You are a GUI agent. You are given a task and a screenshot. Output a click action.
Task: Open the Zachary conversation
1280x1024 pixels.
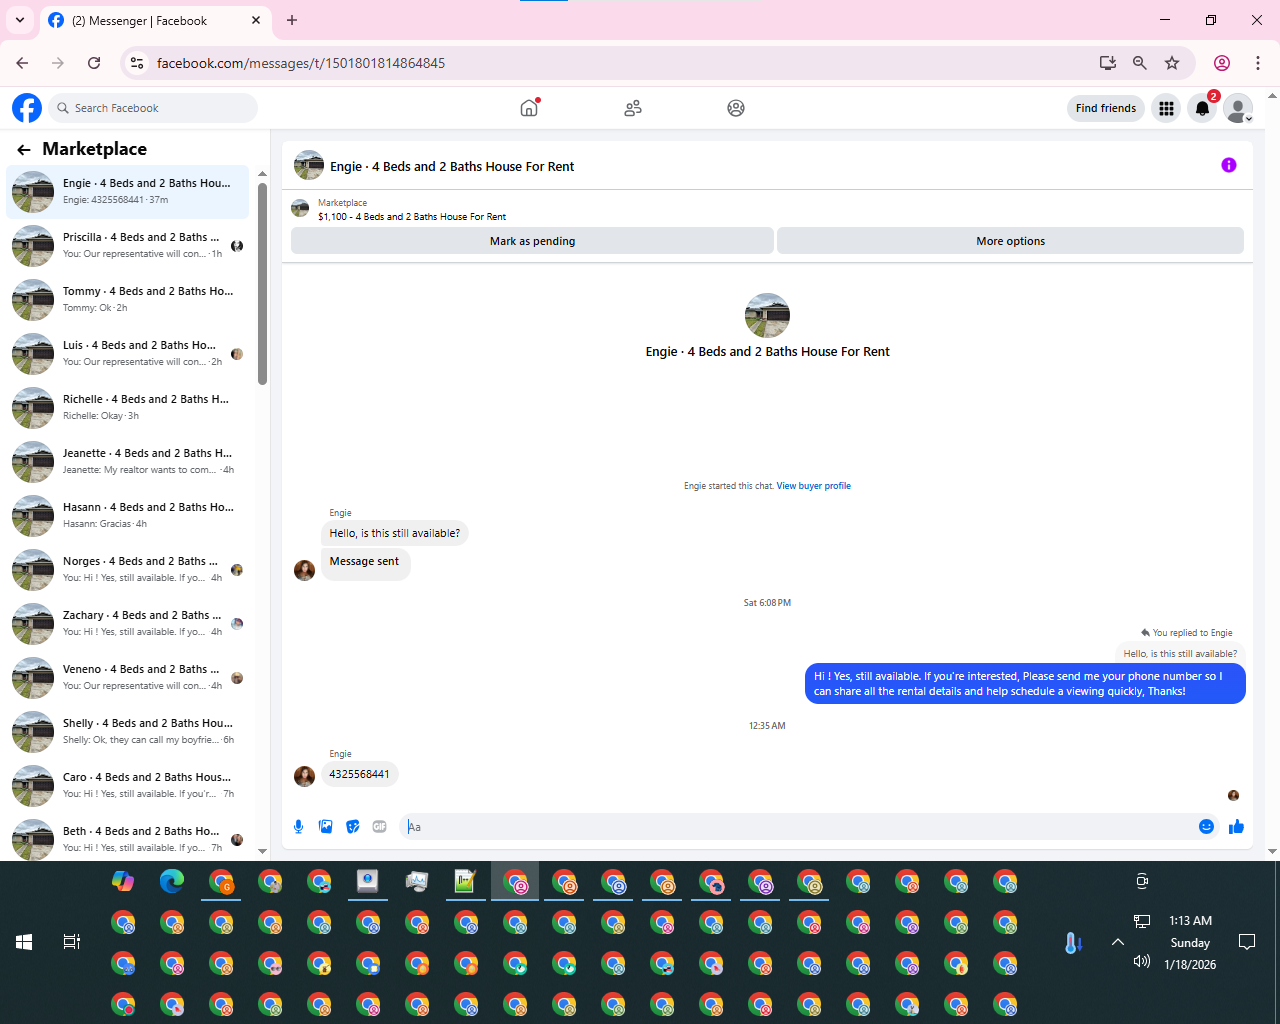pyautogui.click(x=128, y=624)
